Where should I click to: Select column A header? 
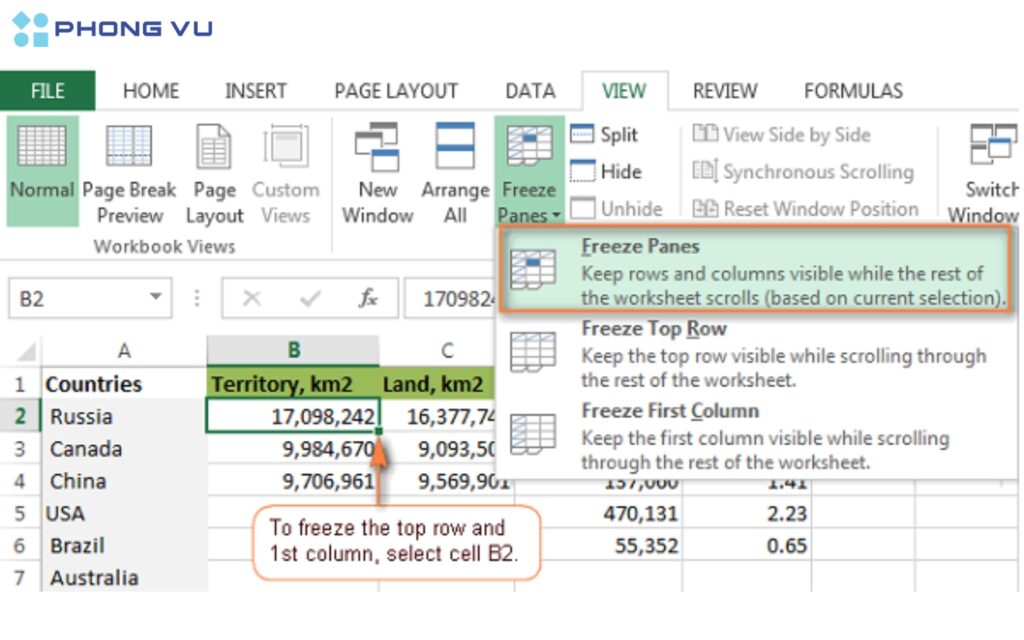tap(124, 351)
